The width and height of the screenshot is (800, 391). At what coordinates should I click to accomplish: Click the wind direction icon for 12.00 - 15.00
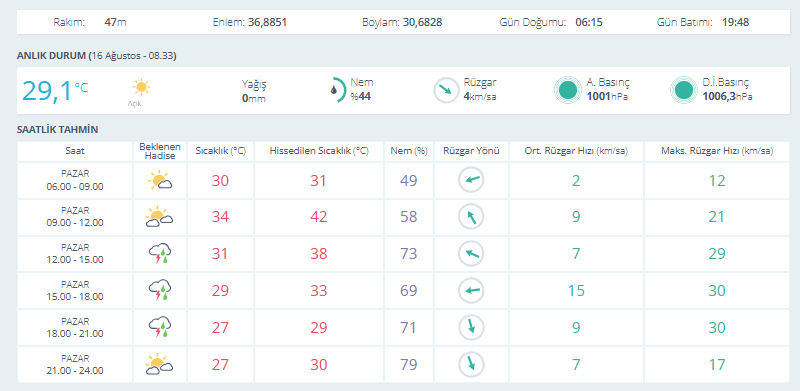point(471,254)
